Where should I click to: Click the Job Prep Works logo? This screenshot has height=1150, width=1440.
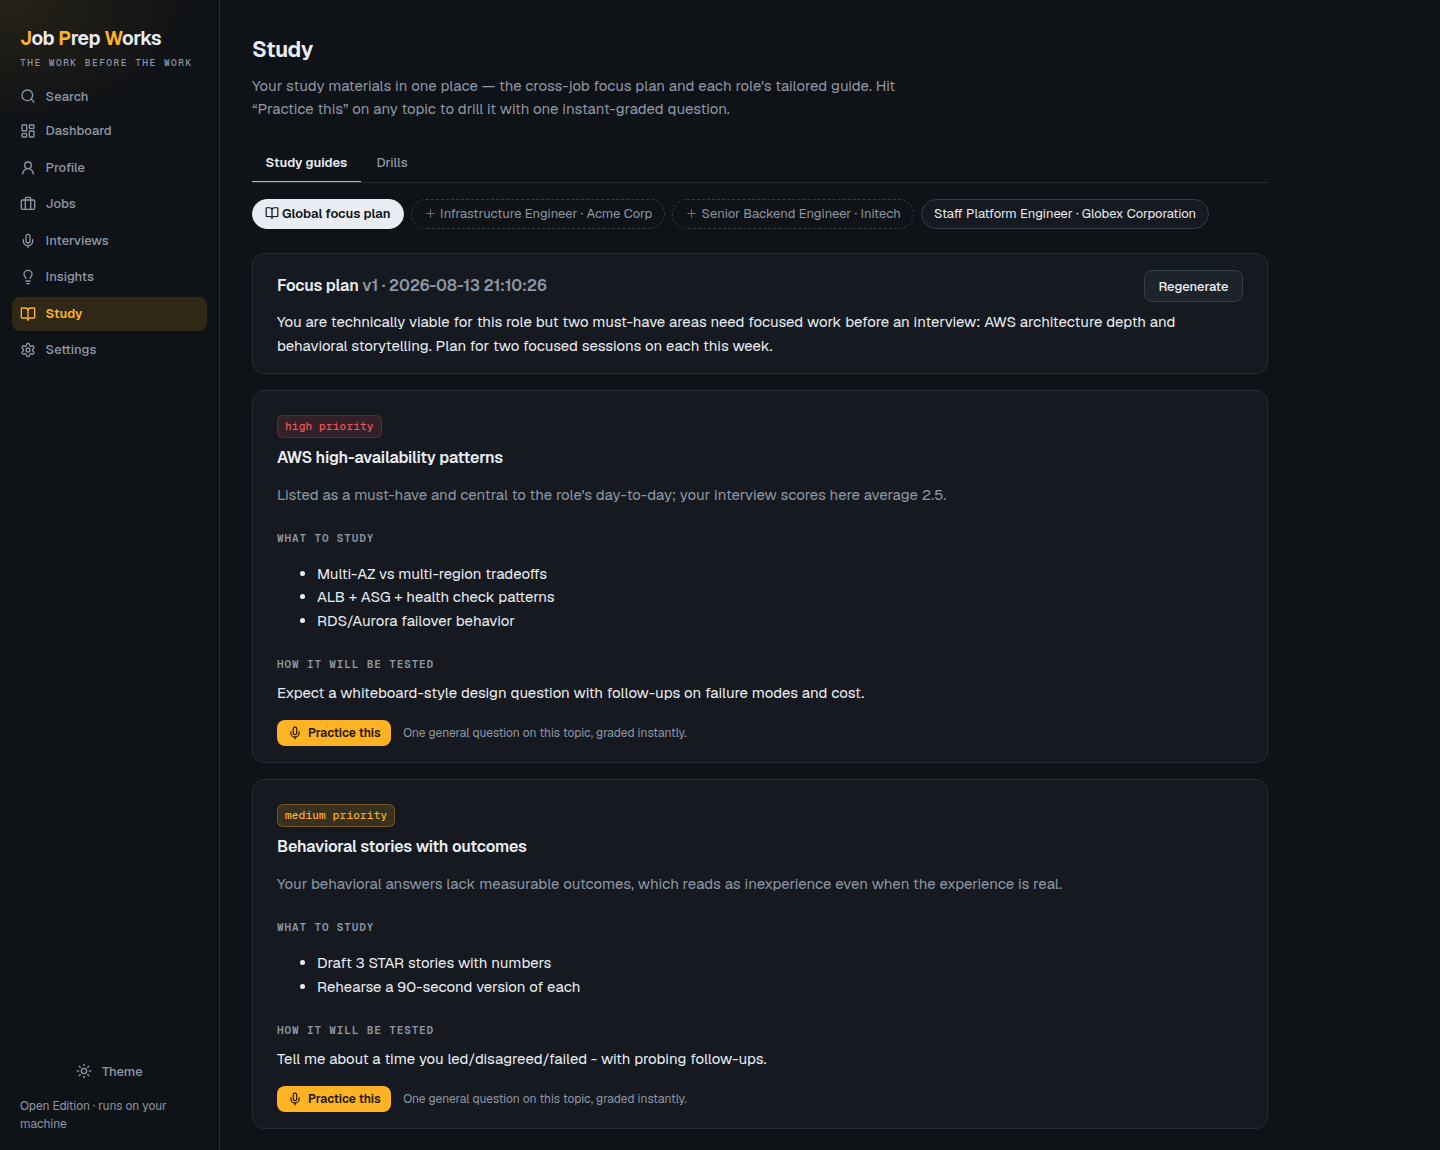click(91, 39)
